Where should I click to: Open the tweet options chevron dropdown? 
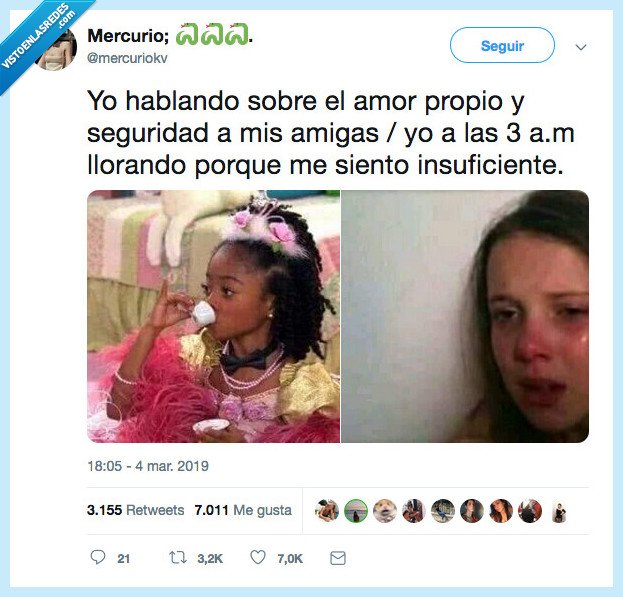[581, 47]
